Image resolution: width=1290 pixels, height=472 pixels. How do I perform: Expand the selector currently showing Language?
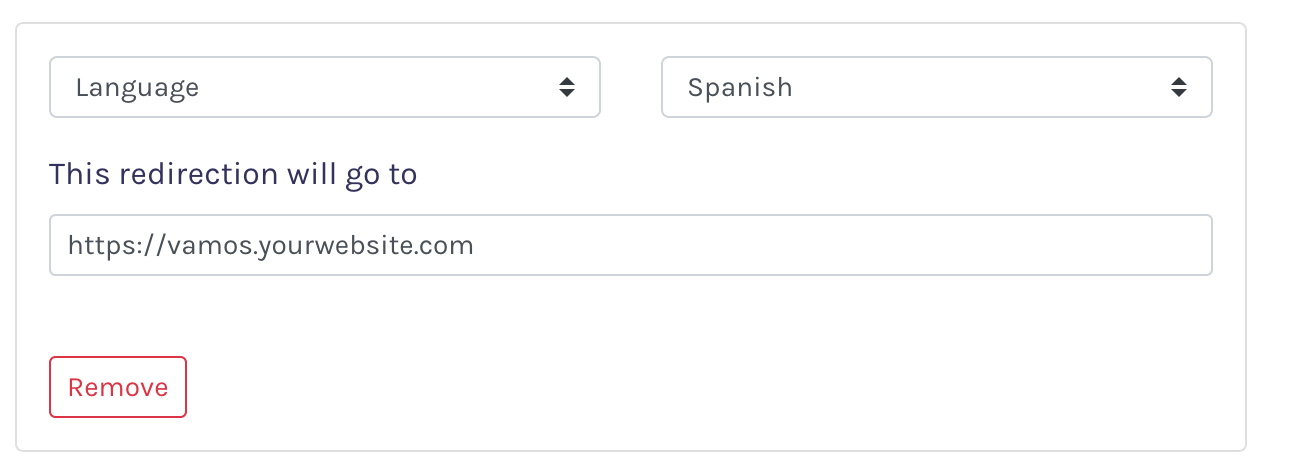click(x=324, y=87)
